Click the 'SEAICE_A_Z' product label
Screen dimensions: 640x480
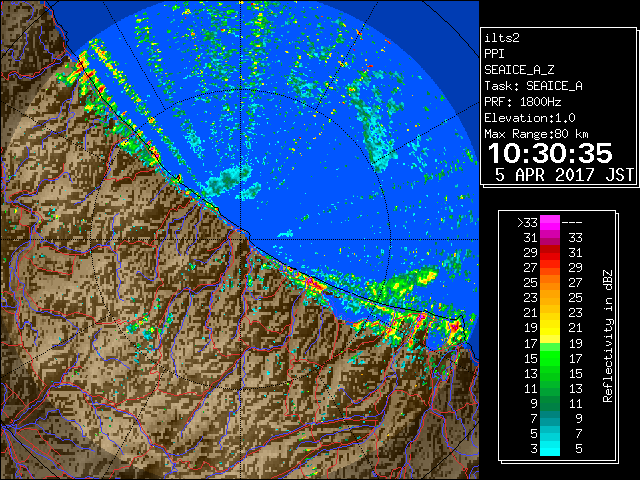tap(519, 70)
